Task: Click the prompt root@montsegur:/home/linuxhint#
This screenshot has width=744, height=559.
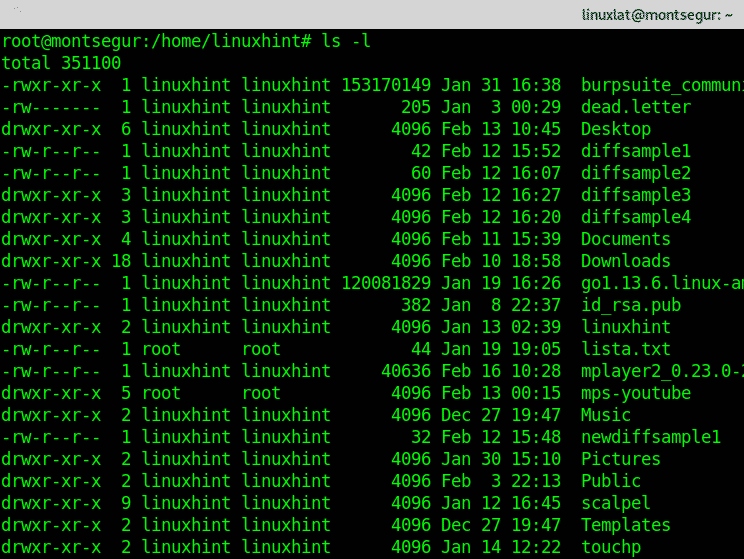Action: pyautogui.click(x=157, y=41)
